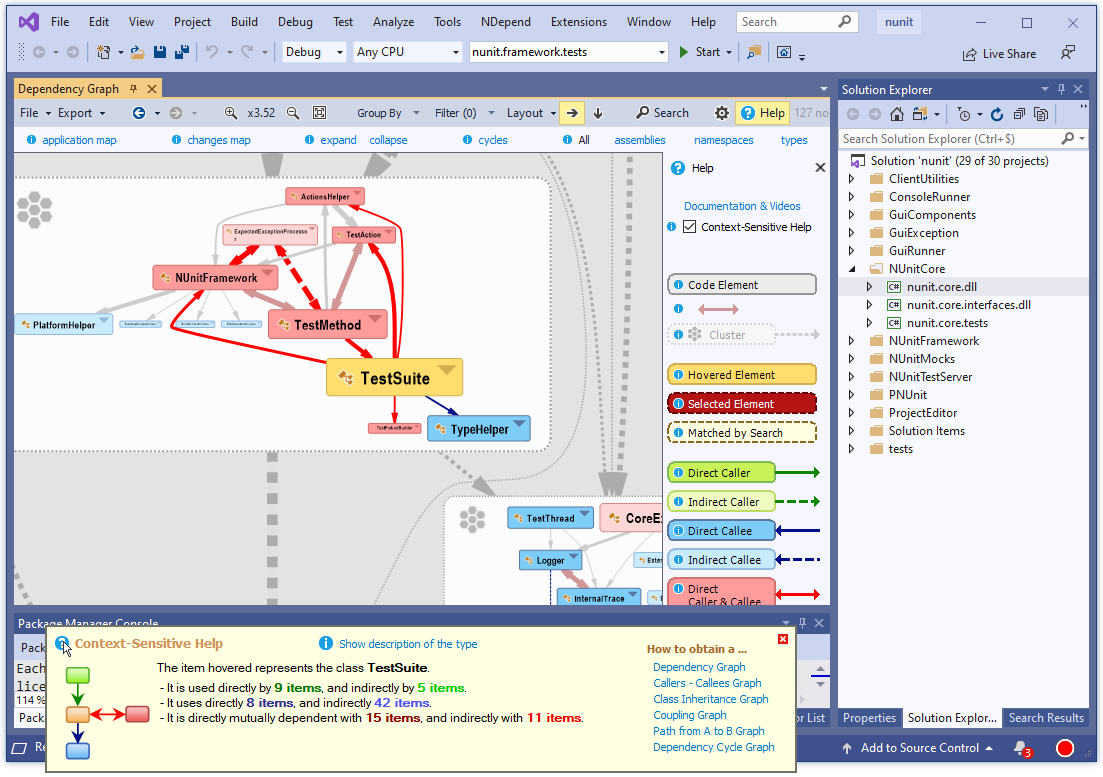1103x777 pixels.
Task: Set the graph layout direction to vertical
Action: tap(598, 113)
